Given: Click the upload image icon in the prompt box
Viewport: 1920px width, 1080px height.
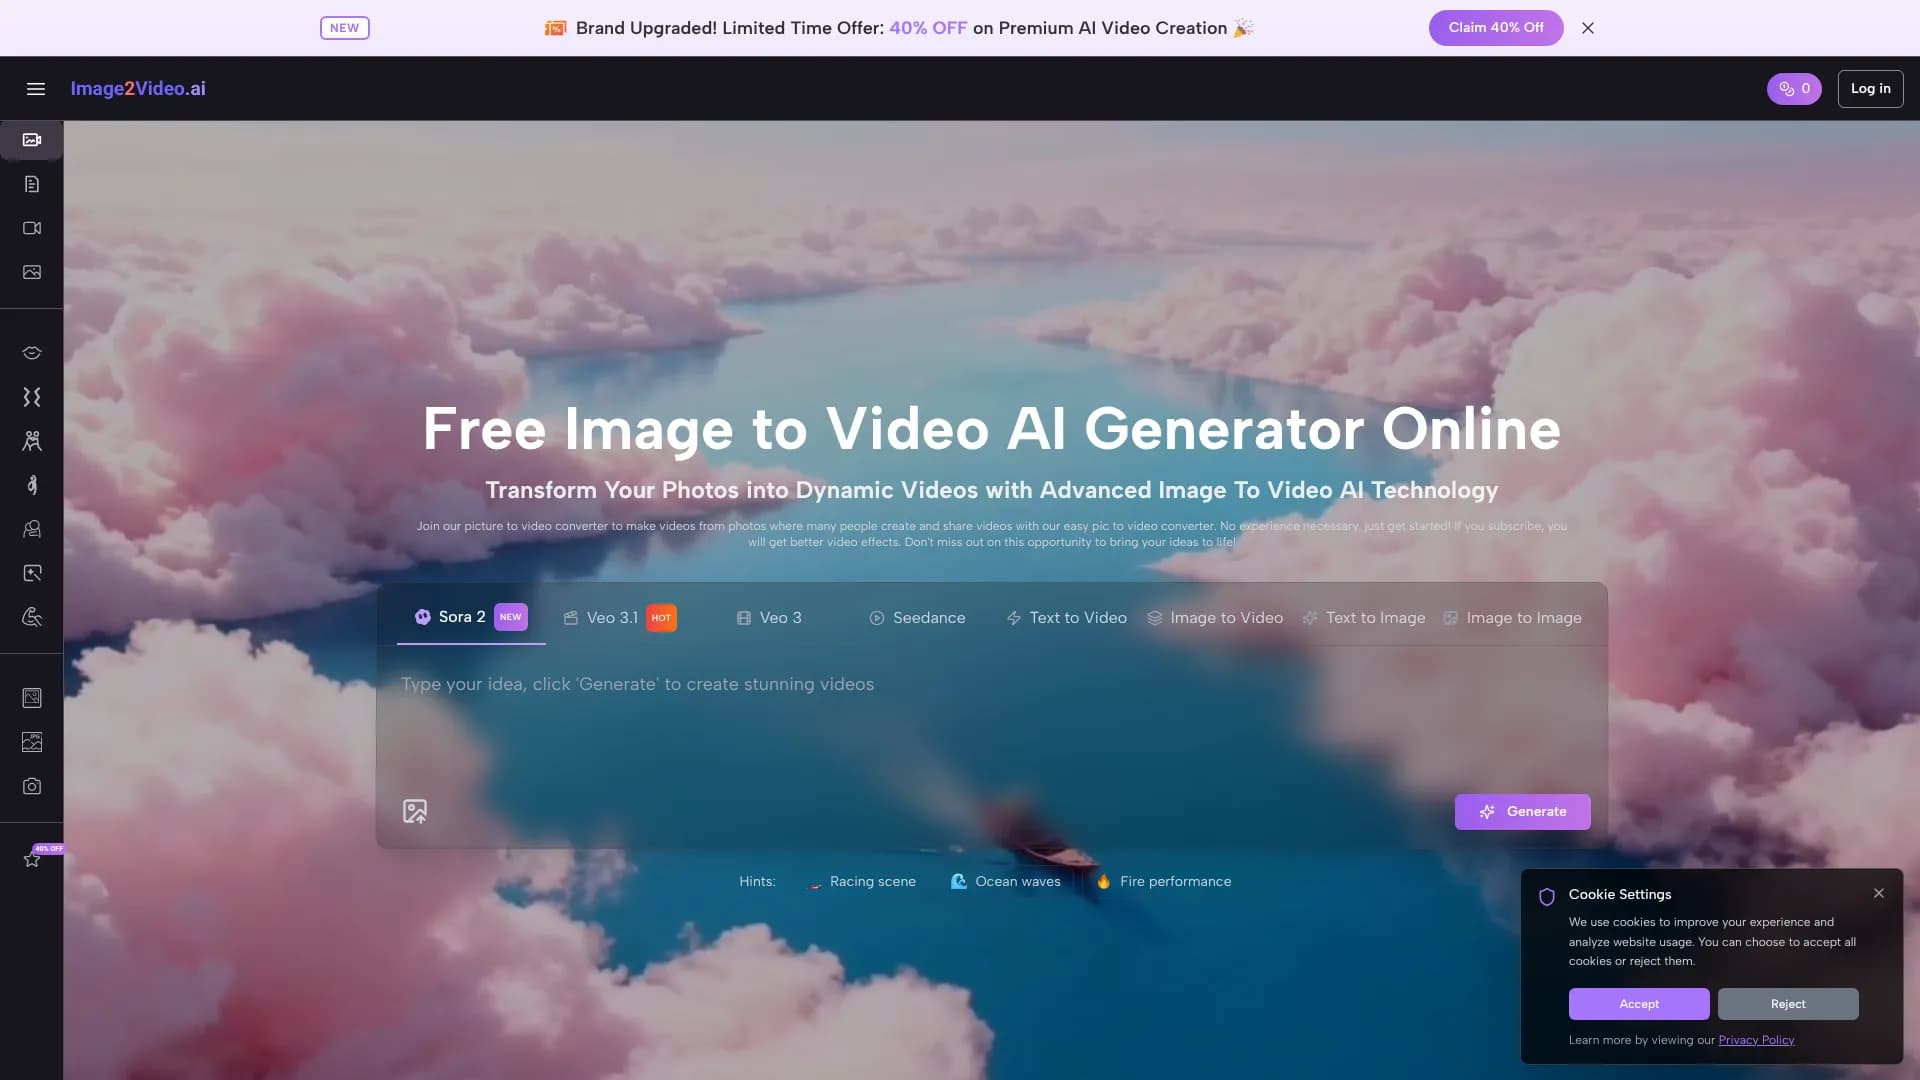Looking at the screenshot, I should coord(415,811).
